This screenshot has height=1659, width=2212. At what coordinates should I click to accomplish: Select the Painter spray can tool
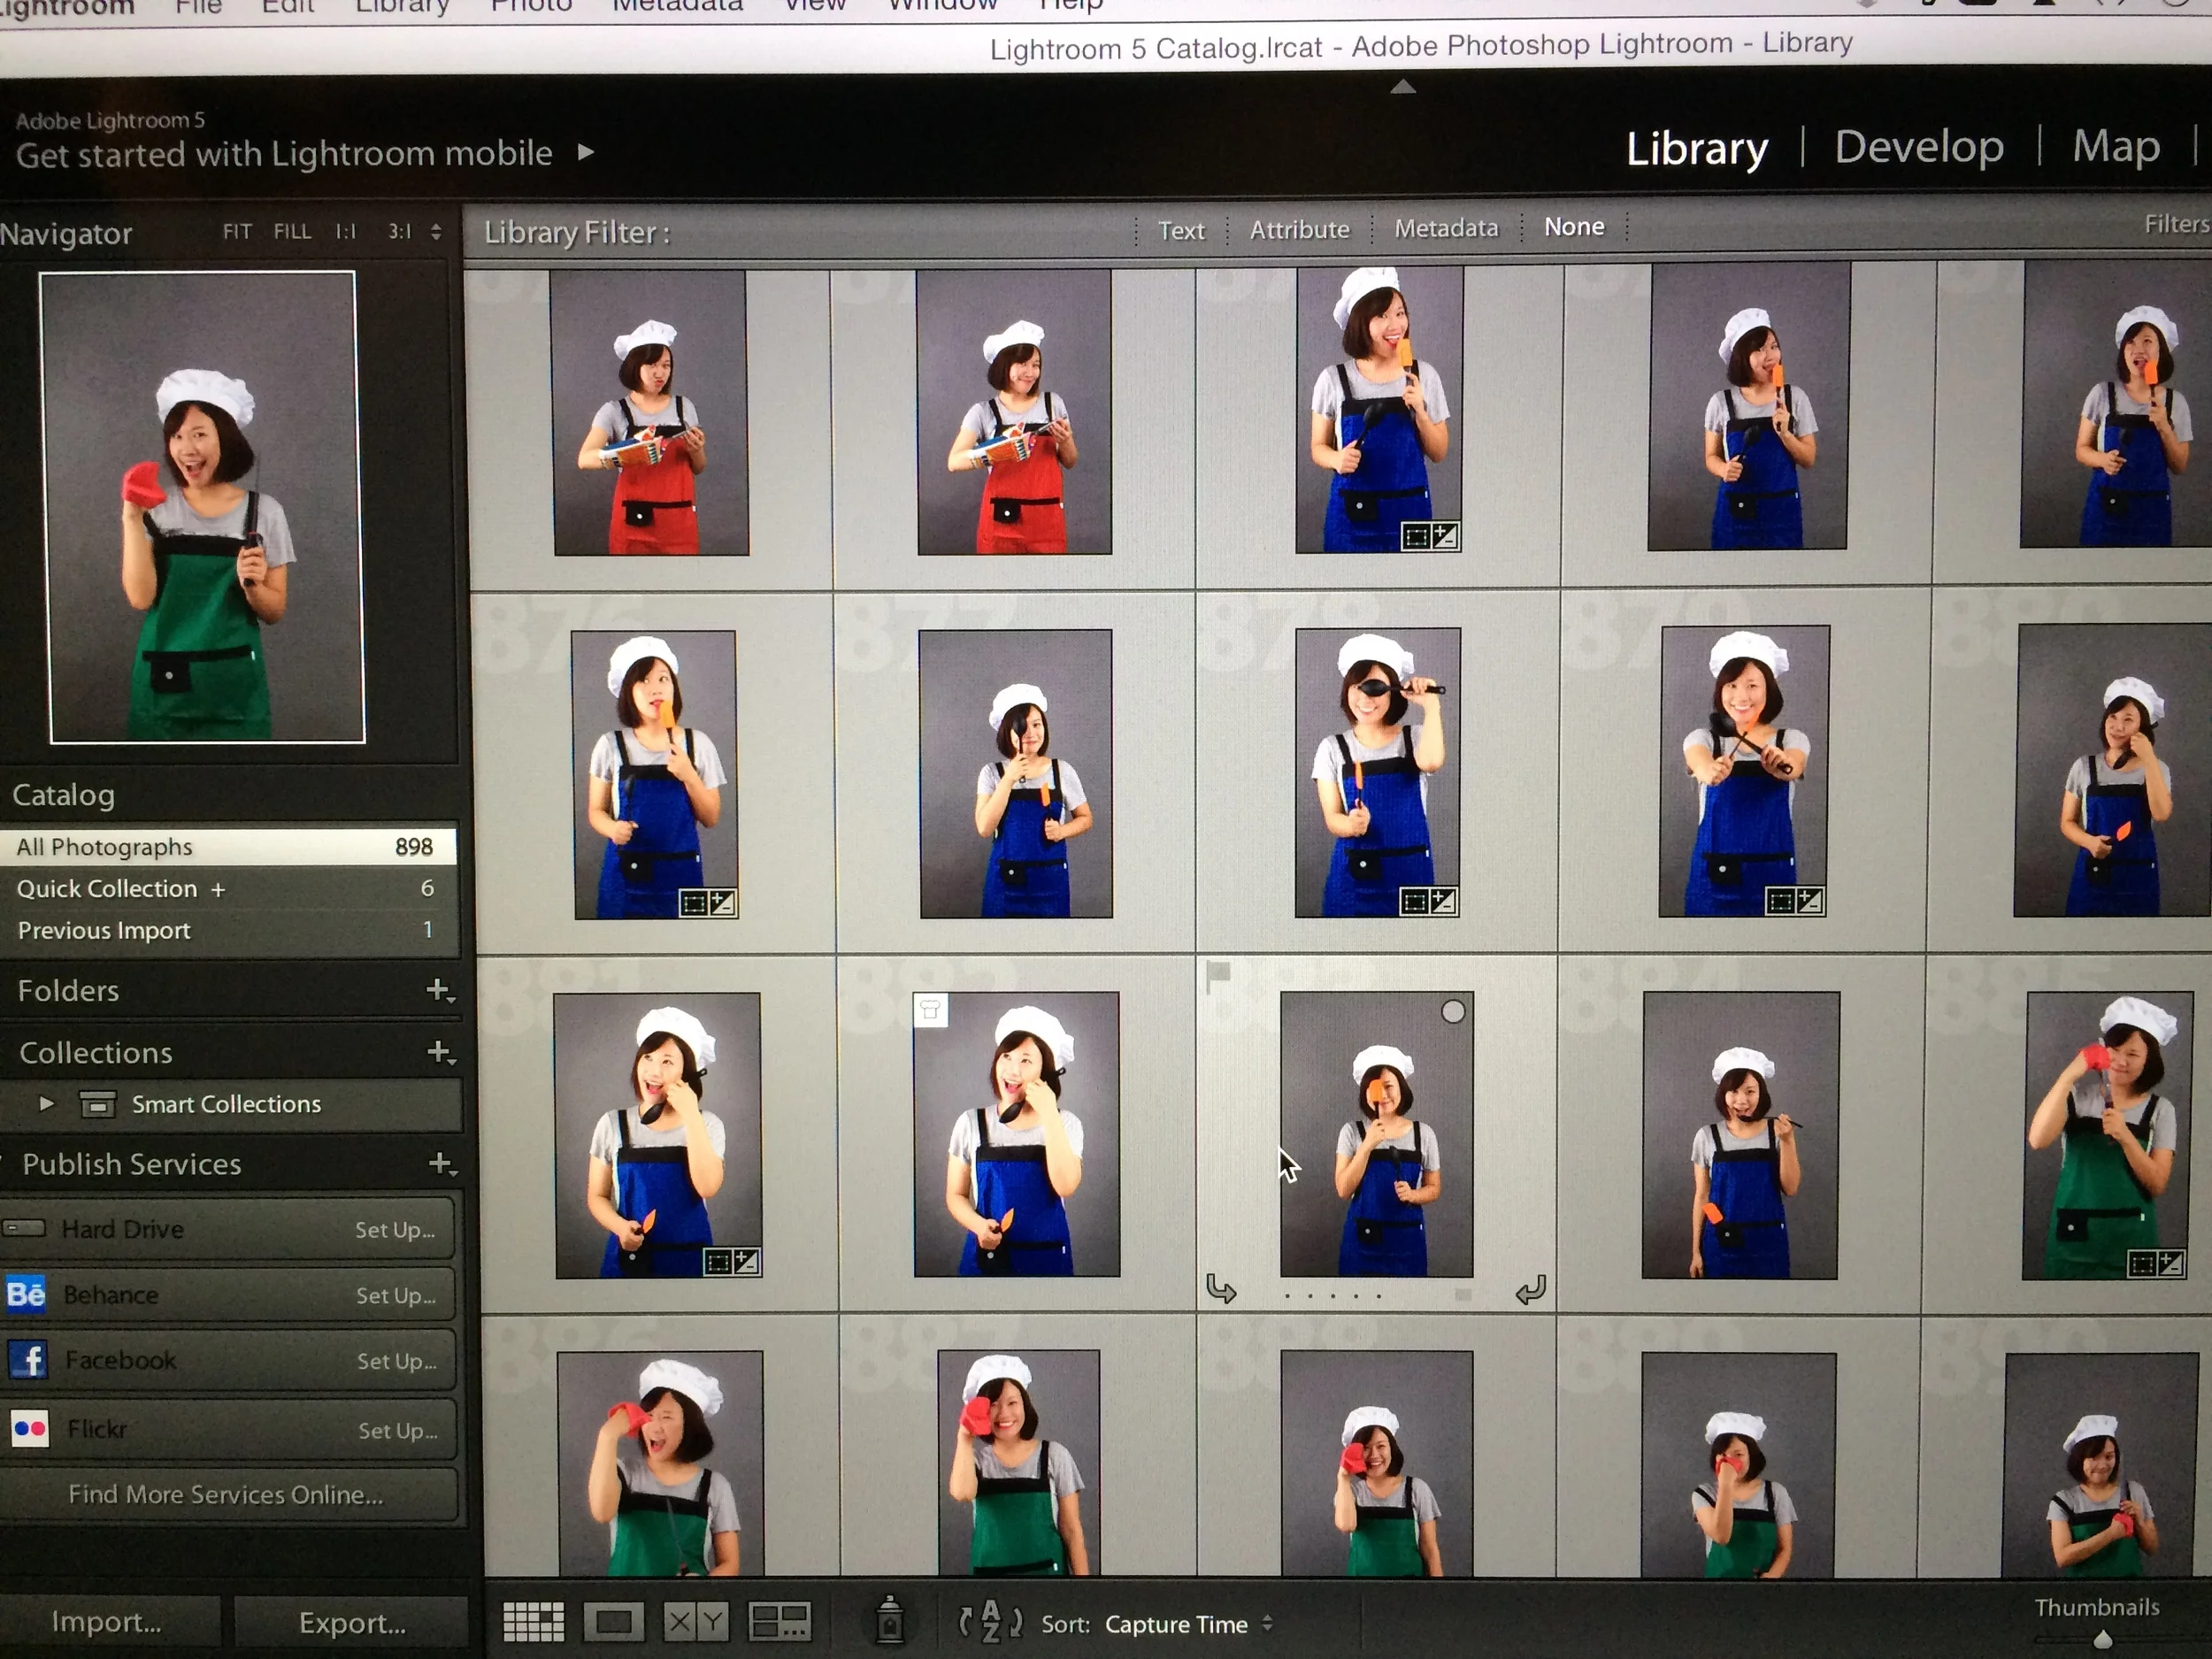point(889,1620)
